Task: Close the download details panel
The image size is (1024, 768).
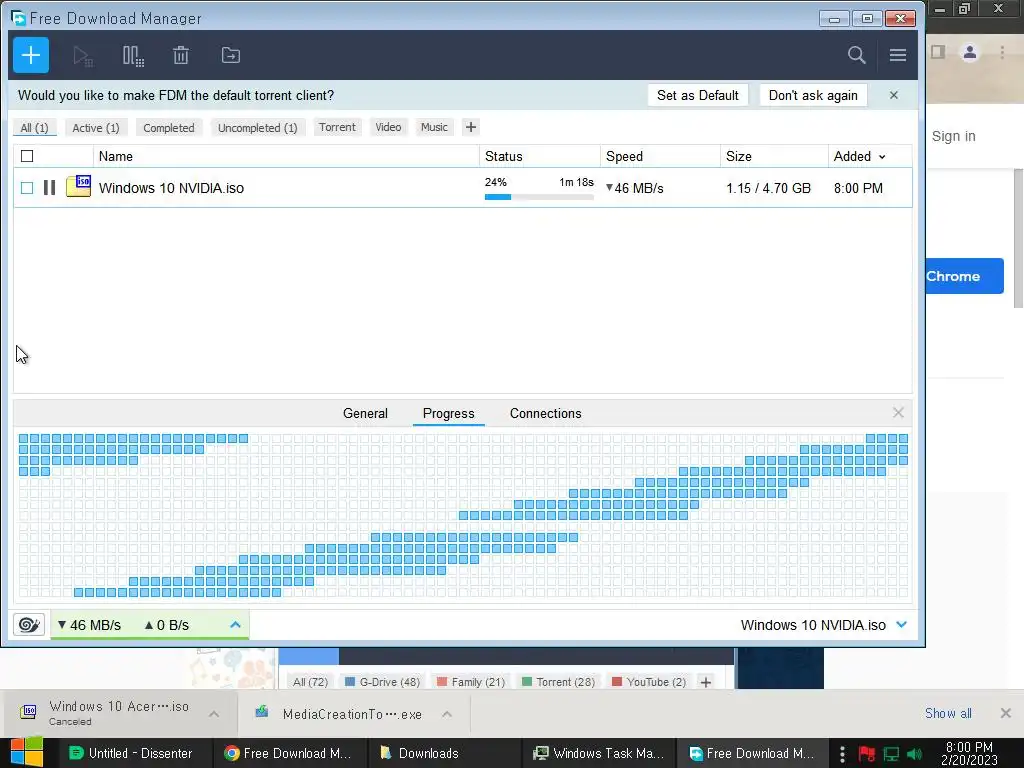Action: [x=898, y=413]
